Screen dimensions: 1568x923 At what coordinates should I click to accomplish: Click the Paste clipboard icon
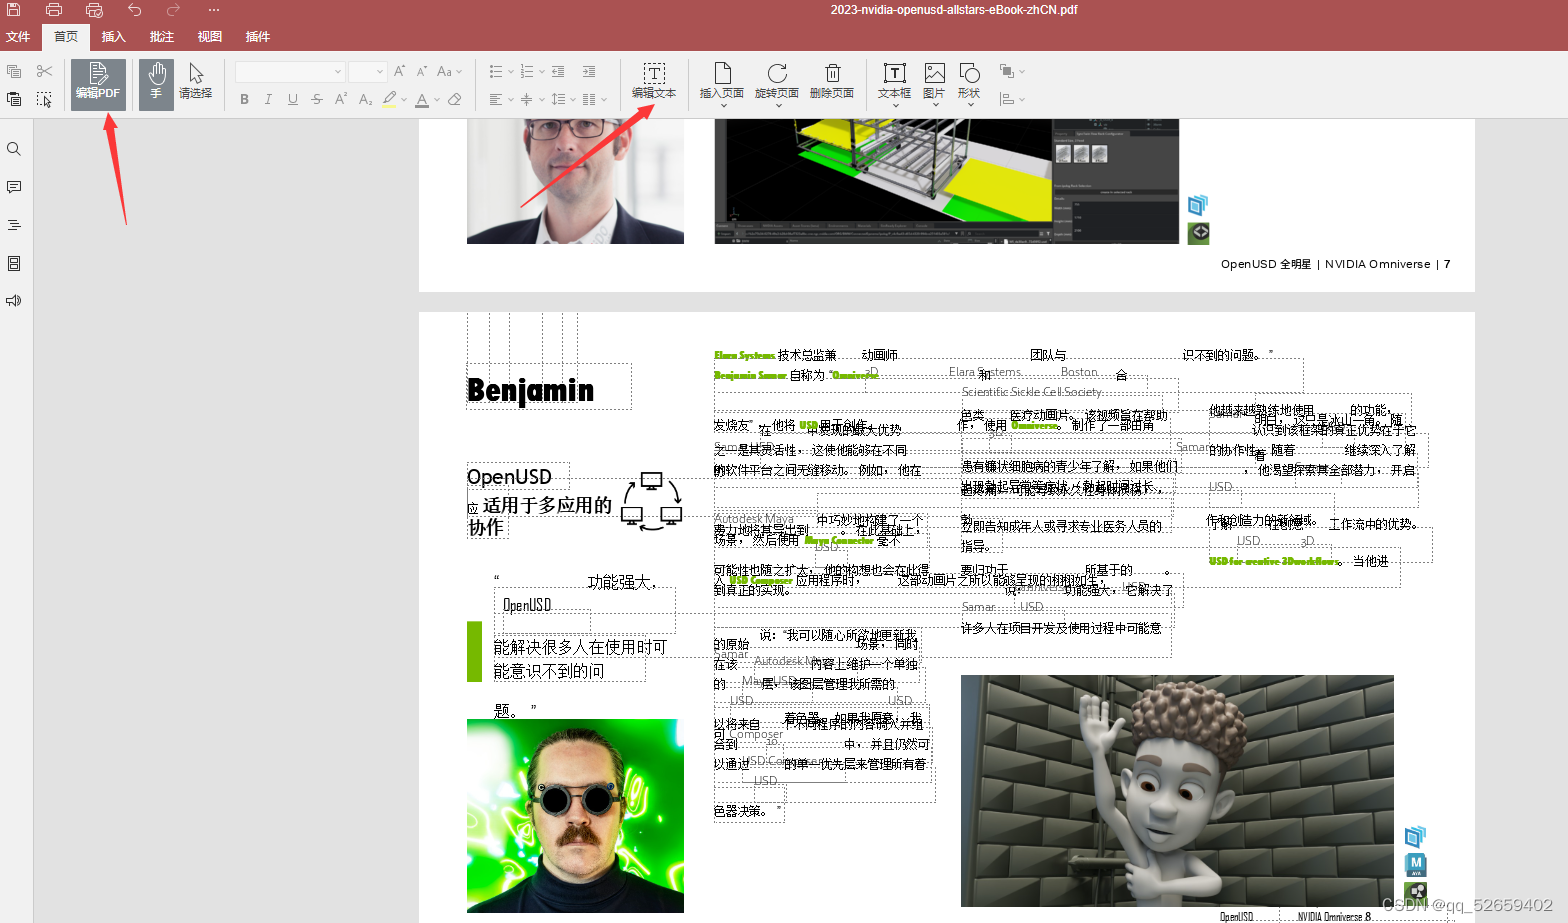[x=14, y=99]
